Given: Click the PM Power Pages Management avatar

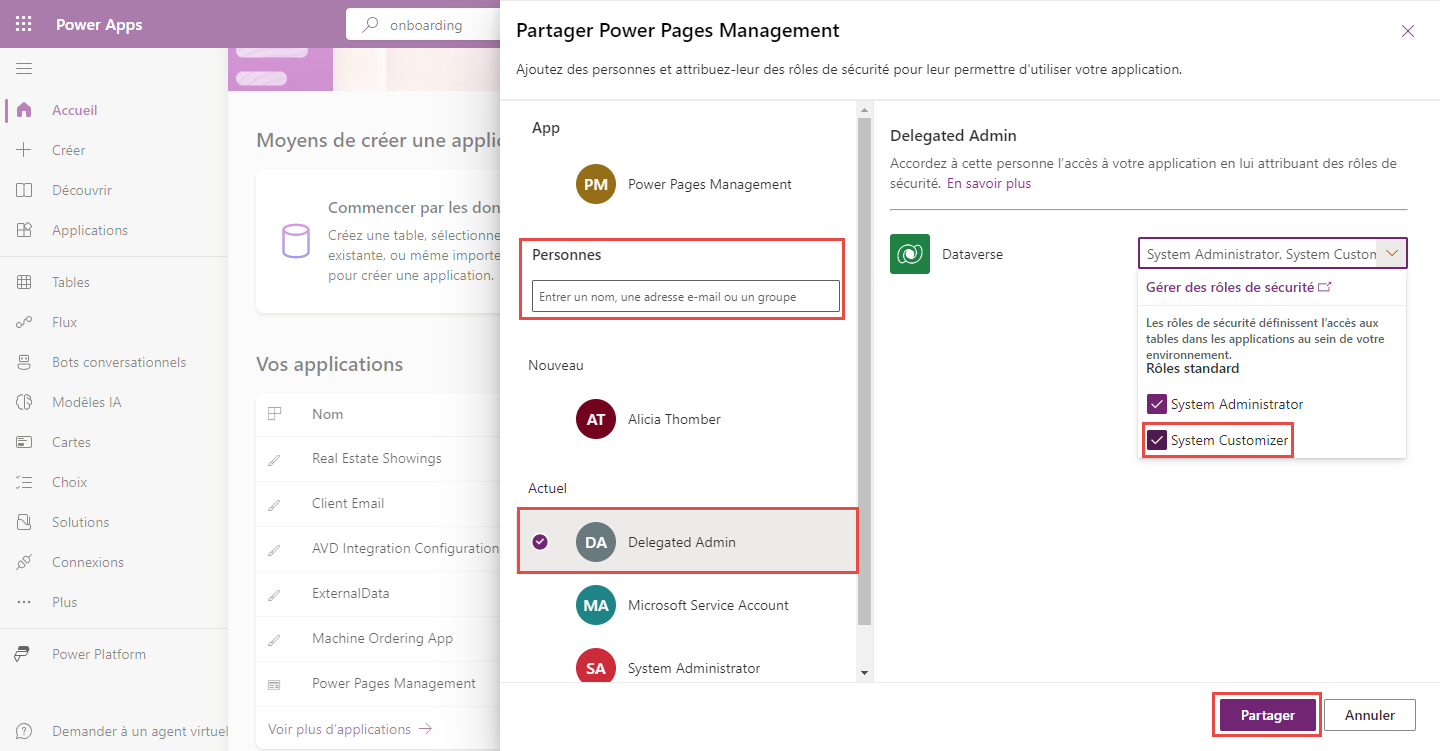Looking at the screenshot, I should tap(596, 184).
